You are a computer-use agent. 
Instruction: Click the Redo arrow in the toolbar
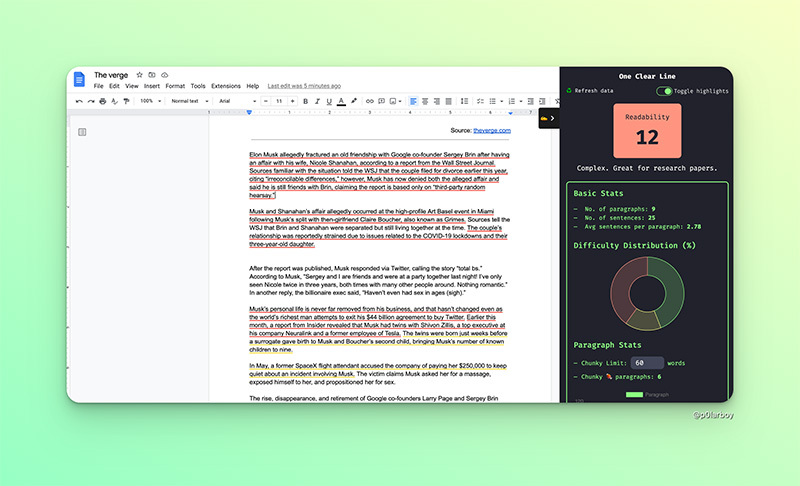pyautogui.click(x=91, y=101)
